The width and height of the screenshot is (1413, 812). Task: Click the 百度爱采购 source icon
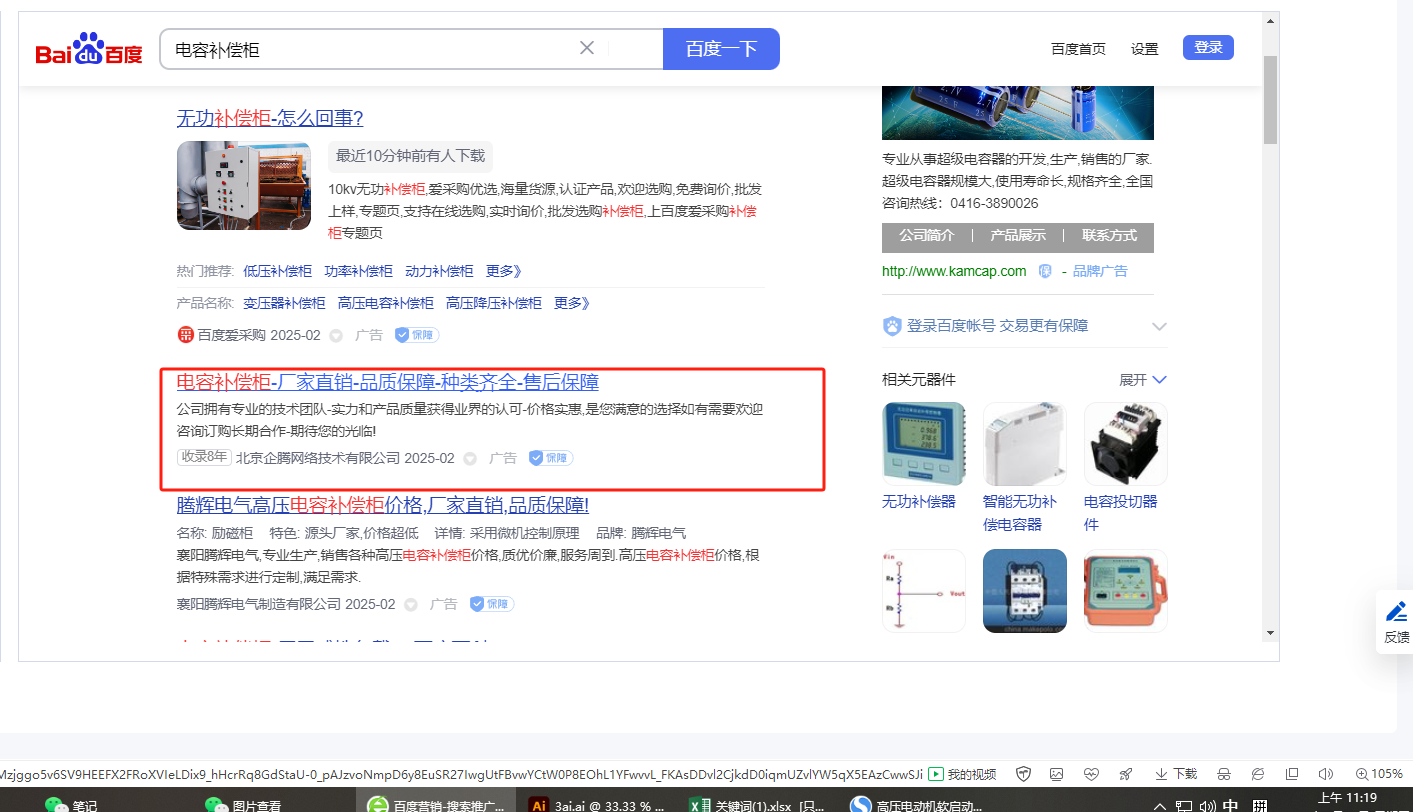(185, 335)
